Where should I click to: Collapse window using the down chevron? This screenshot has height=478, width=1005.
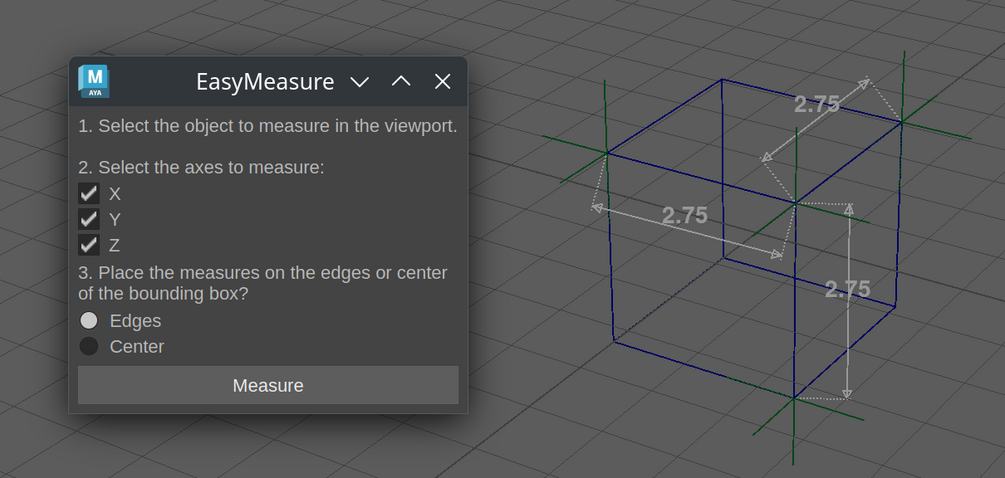(360, 81)
